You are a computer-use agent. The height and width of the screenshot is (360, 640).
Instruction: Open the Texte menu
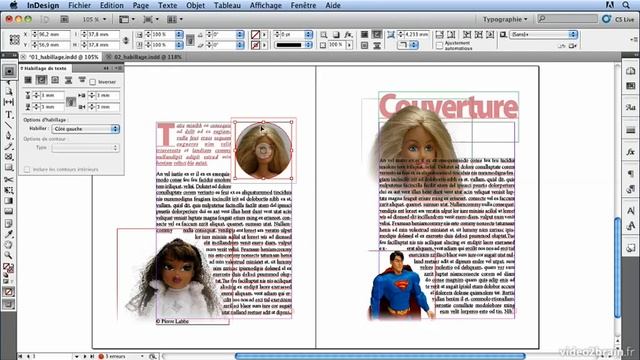click(x=167, y=5)
